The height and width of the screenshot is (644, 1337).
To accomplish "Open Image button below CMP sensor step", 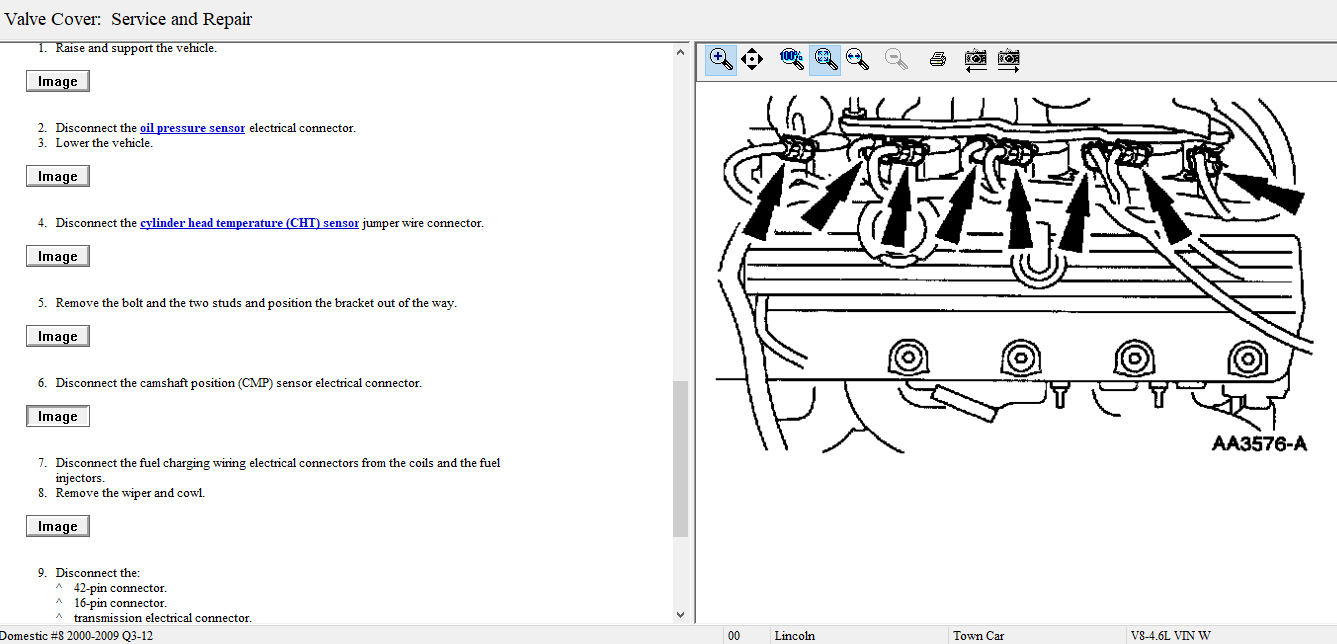I will pyautogui.click(x=58, y=416).
